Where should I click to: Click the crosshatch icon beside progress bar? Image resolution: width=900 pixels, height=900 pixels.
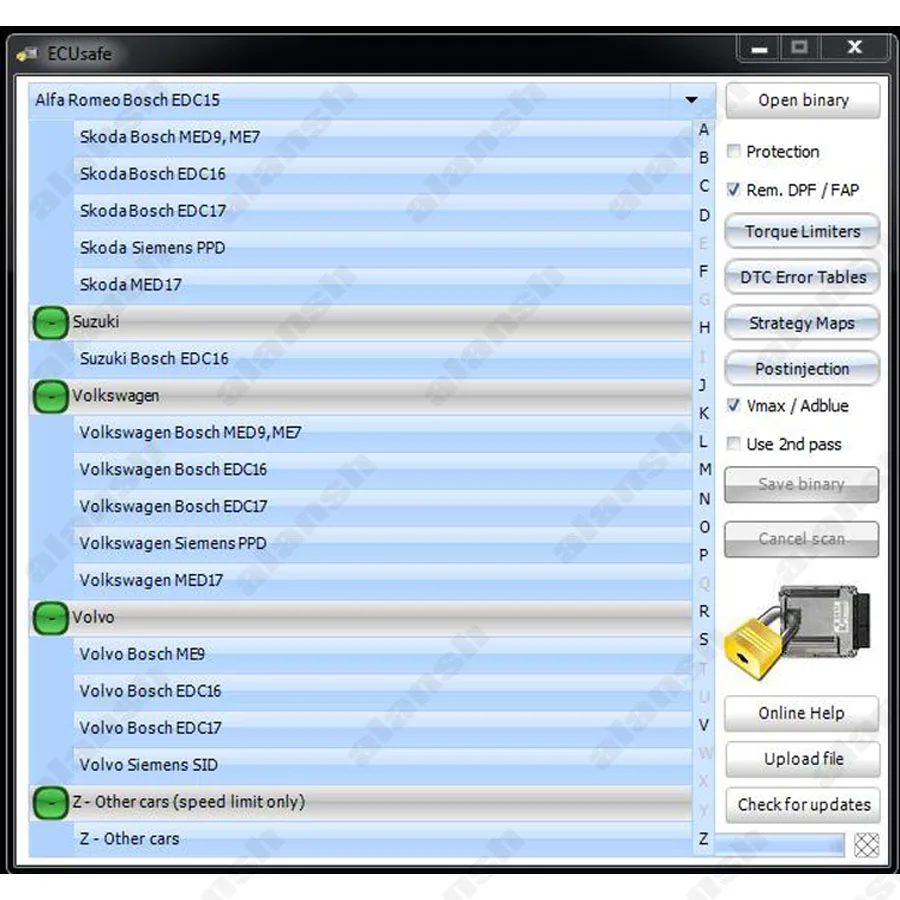point(866,845)
